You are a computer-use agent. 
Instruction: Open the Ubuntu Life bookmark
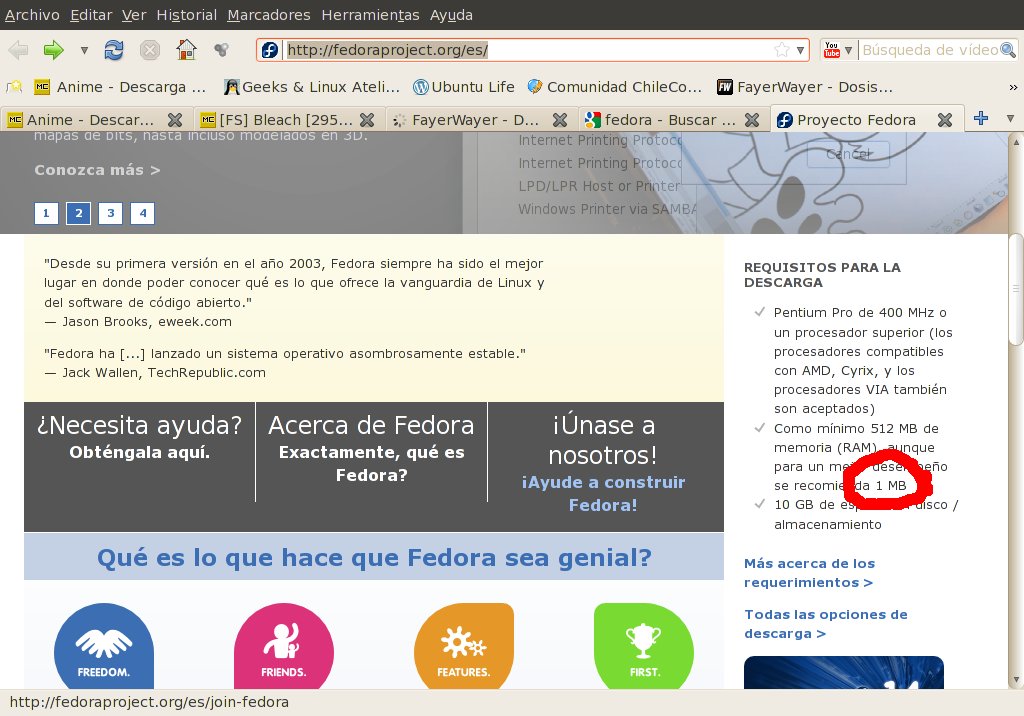pos(464,87)
